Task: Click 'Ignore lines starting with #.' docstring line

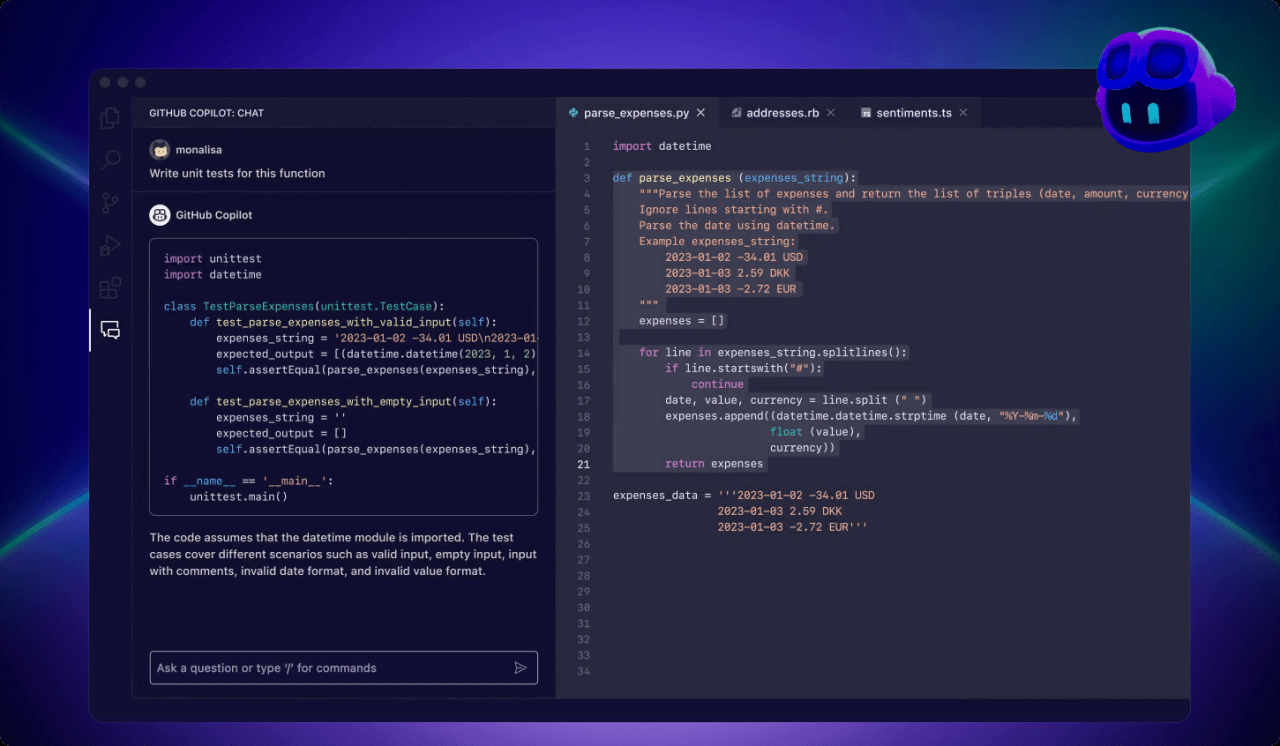Action: [734, 210]
